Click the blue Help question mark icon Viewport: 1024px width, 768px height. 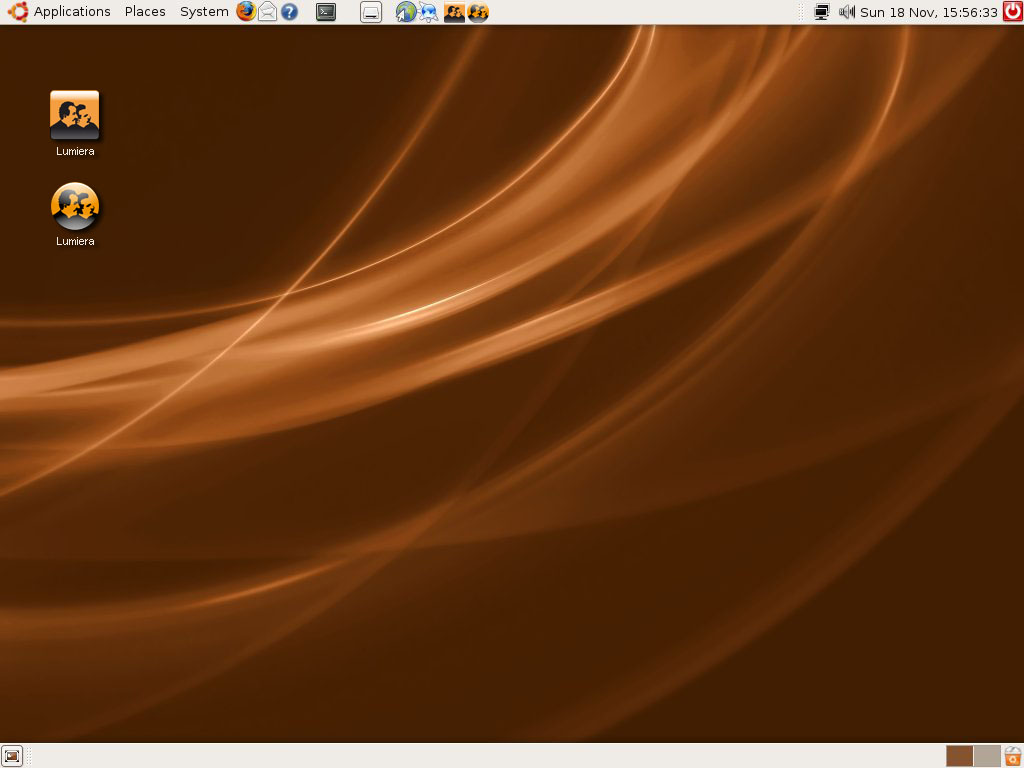pos(289,12)
